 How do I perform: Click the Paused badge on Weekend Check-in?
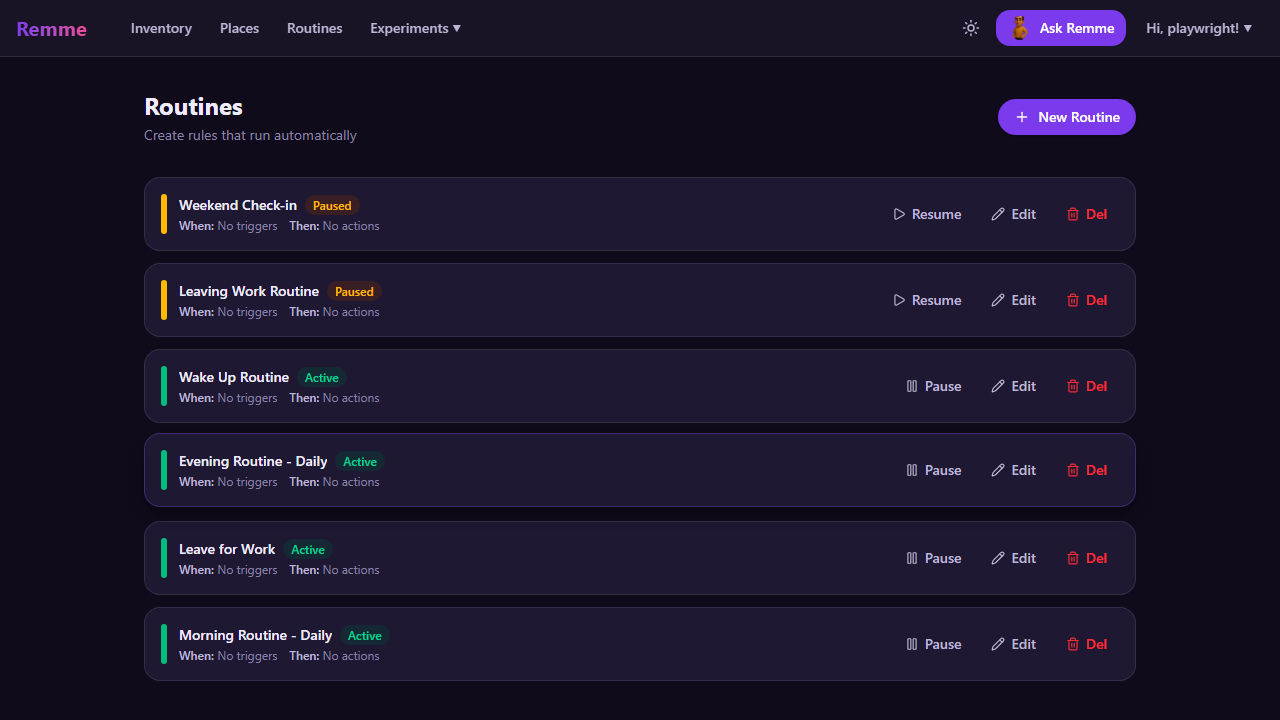(x=332, y=206)
